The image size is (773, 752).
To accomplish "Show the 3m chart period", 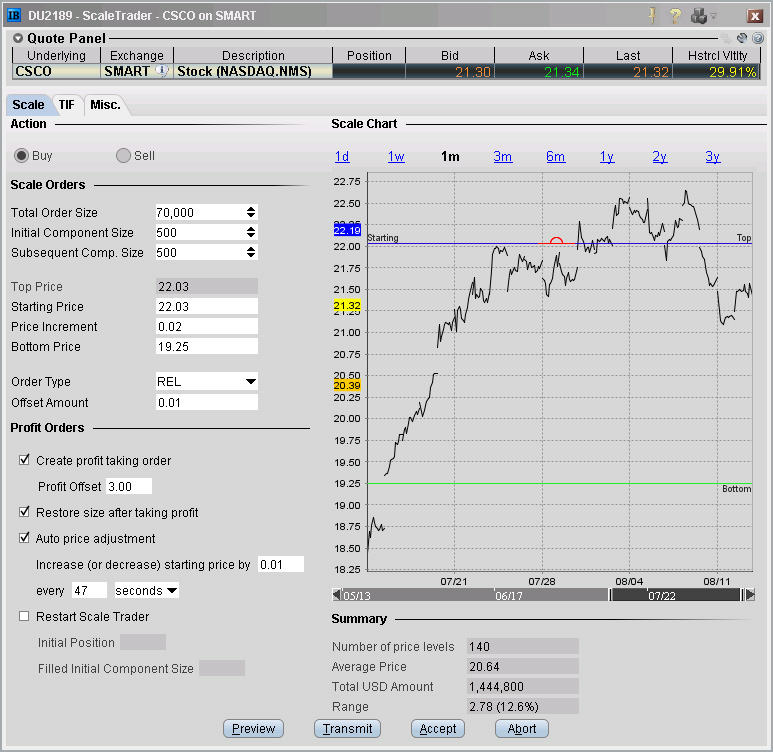I will [x=502, y=156].
